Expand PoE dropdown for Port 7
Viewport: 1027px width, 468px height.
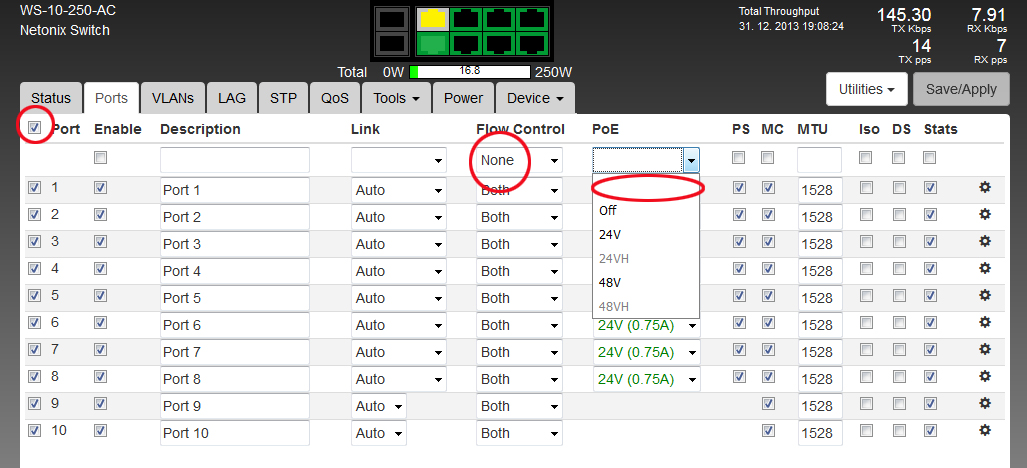pyautogui.click(x=645, y=352)
